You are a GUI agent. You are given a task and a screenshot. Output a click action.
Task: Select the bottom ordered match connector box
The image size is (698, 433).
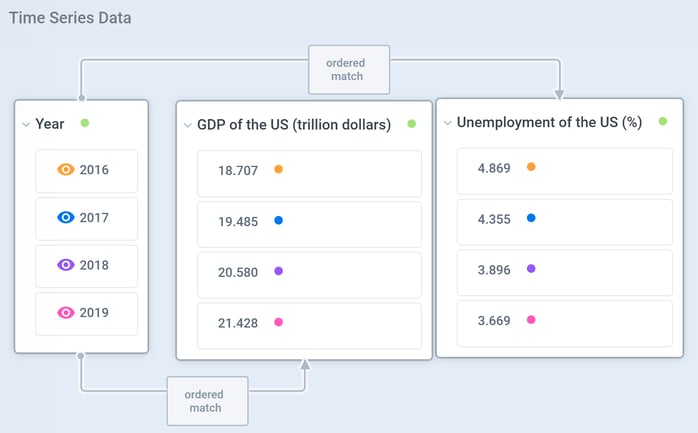pos(207,401)
